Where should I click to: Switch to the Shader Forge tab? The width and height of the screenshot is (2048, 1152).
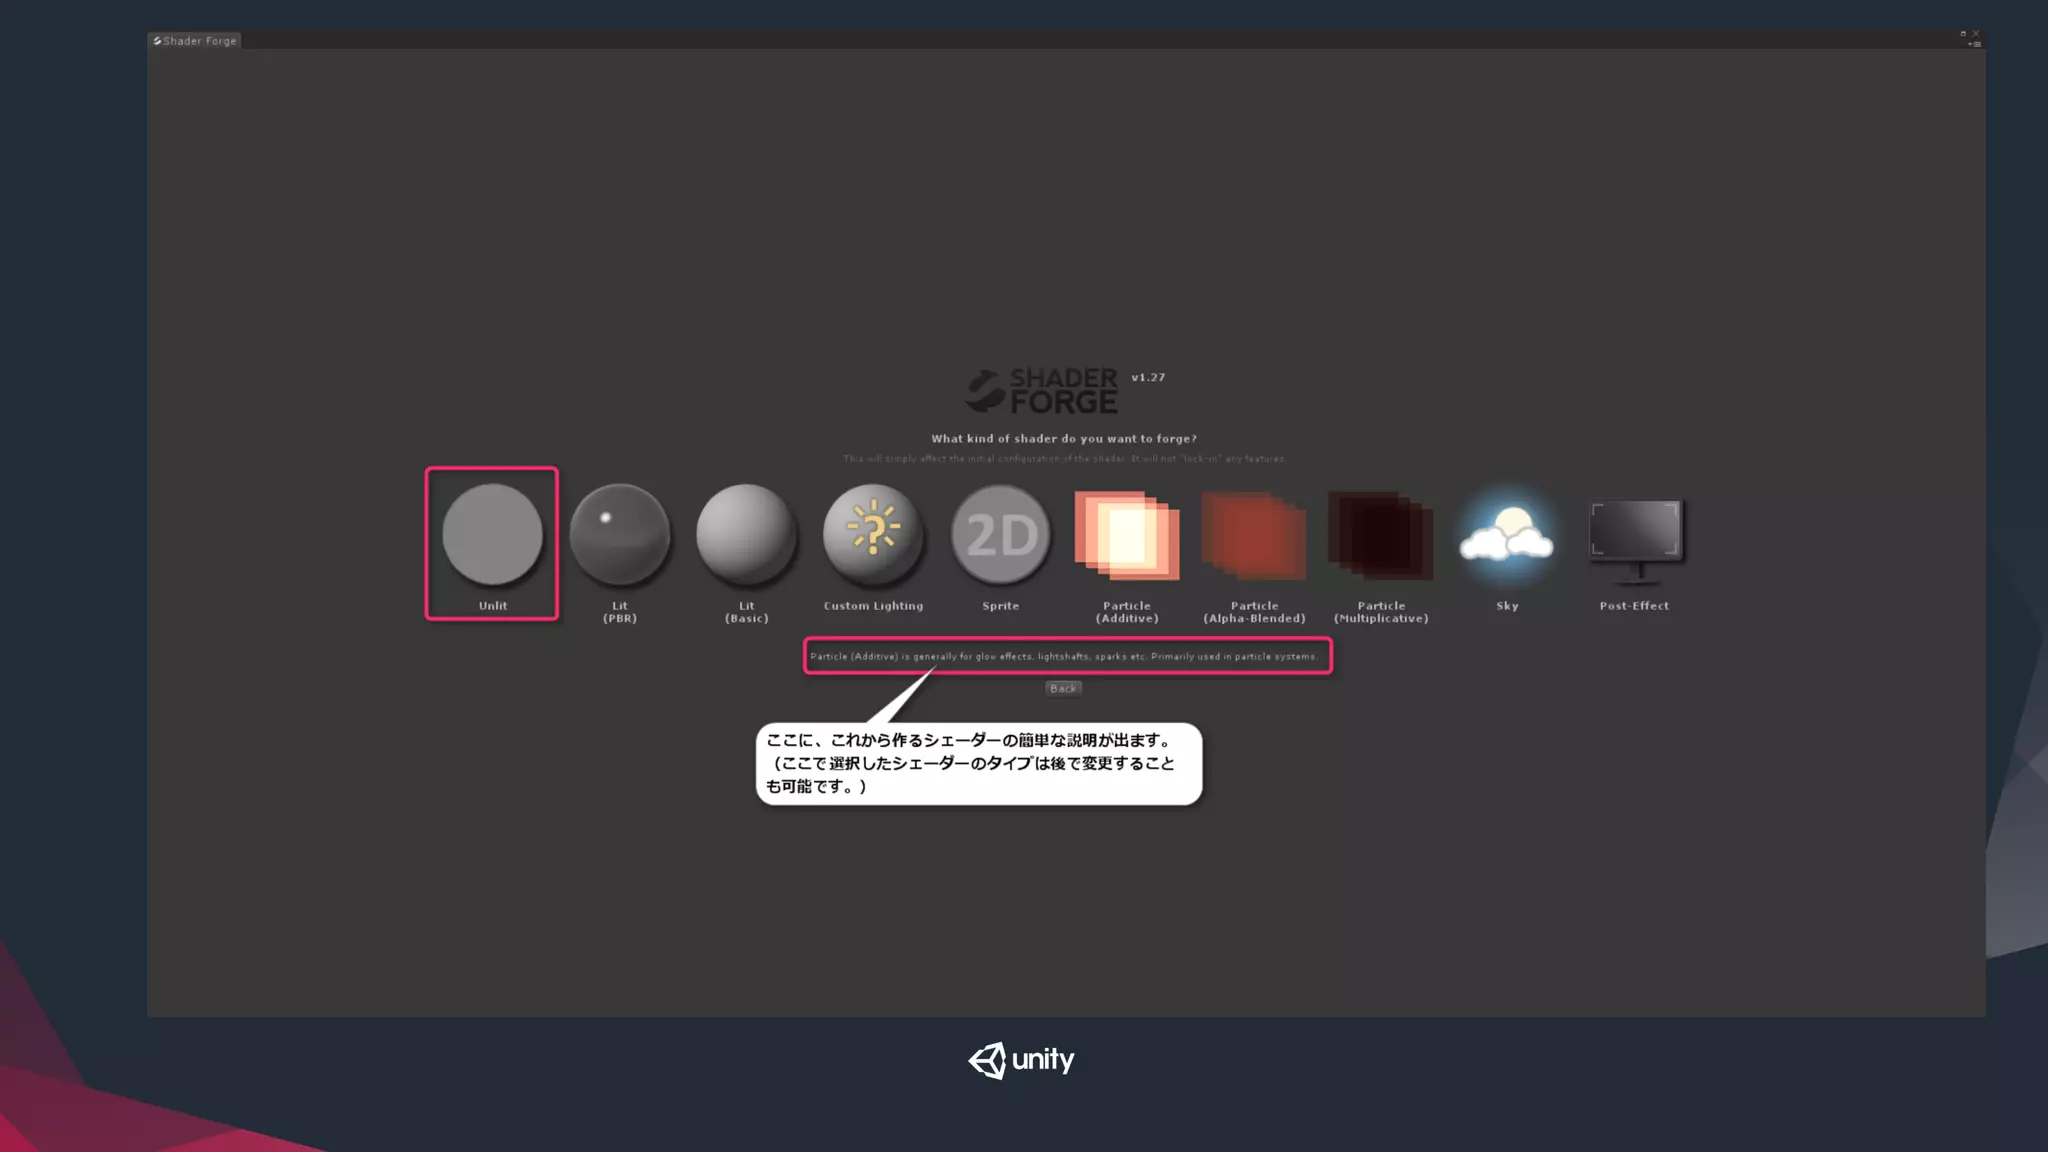tap(195, 41)
